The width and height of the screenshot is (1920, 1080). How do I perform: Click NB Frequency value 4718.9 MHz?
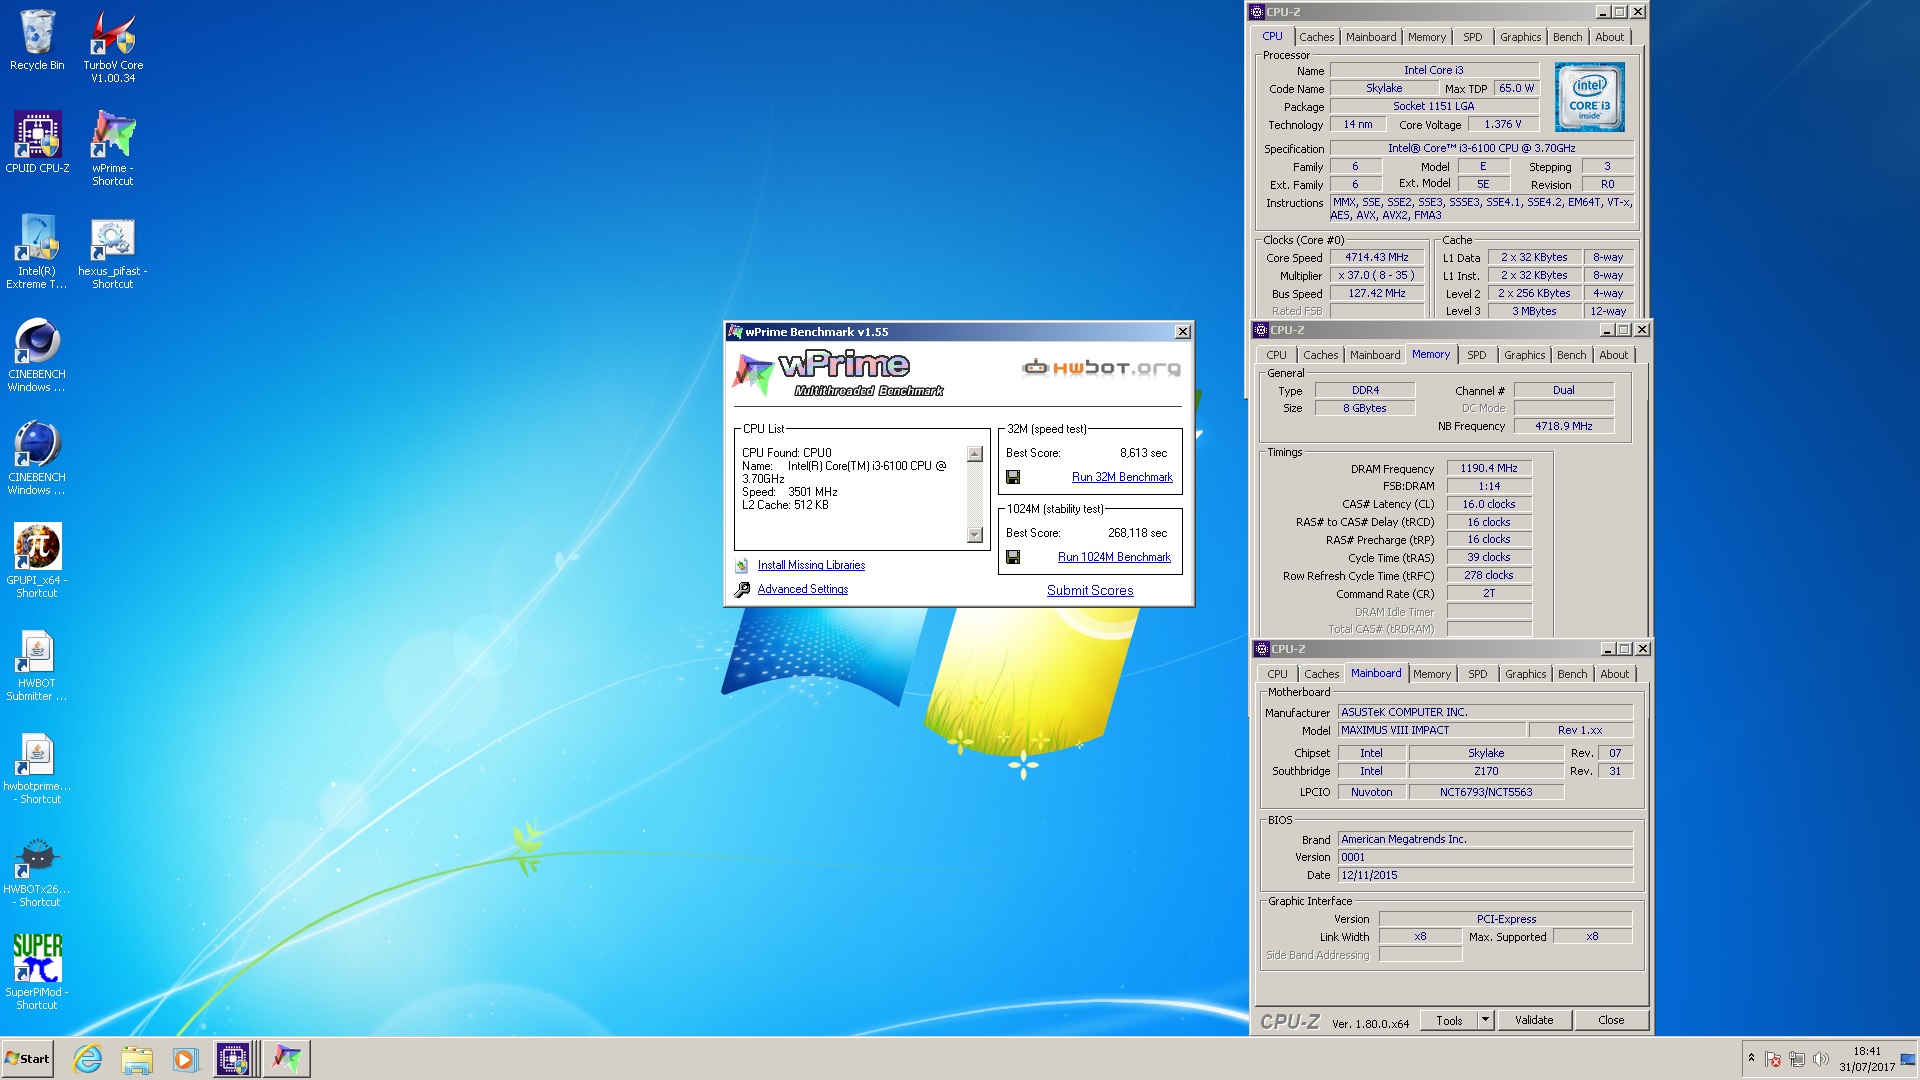point(1563,427)
